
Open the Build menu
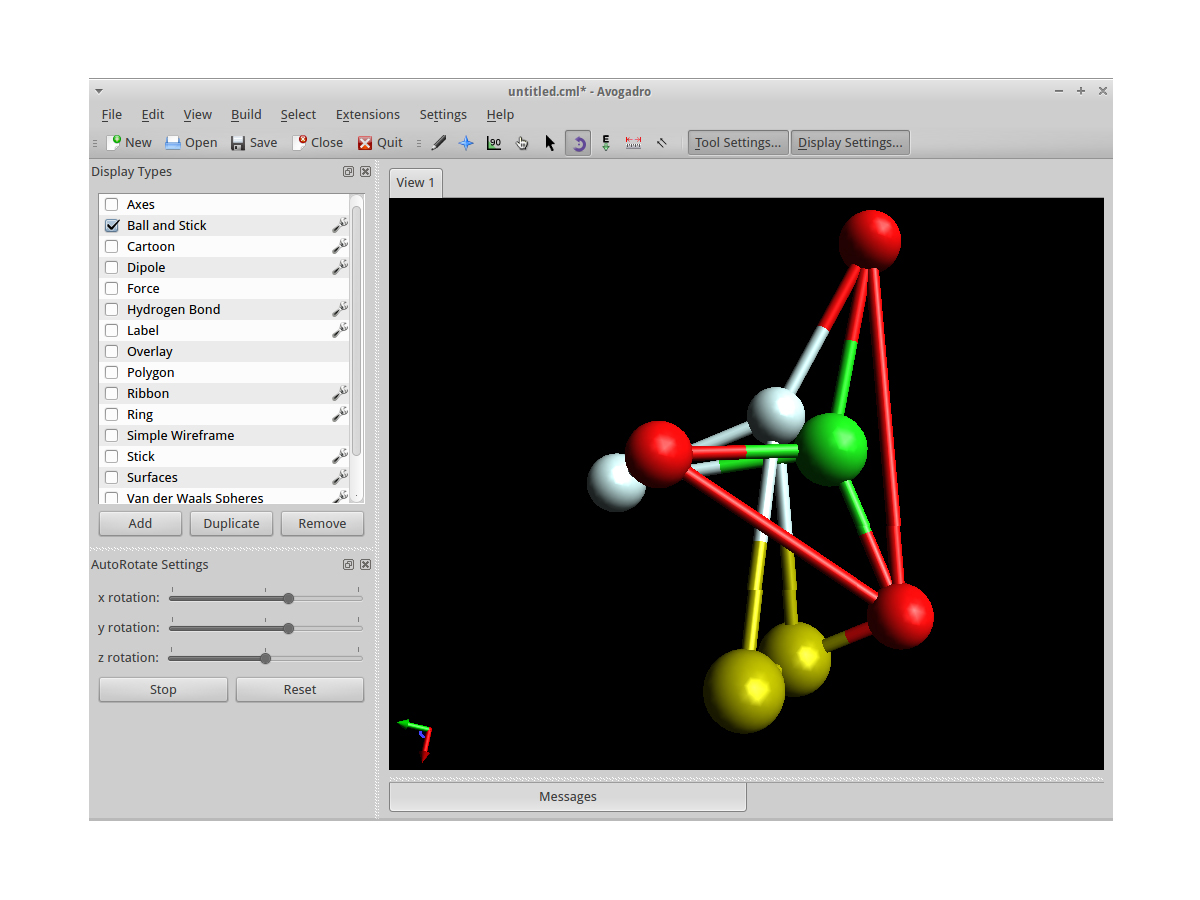click(x=246, y=115)
